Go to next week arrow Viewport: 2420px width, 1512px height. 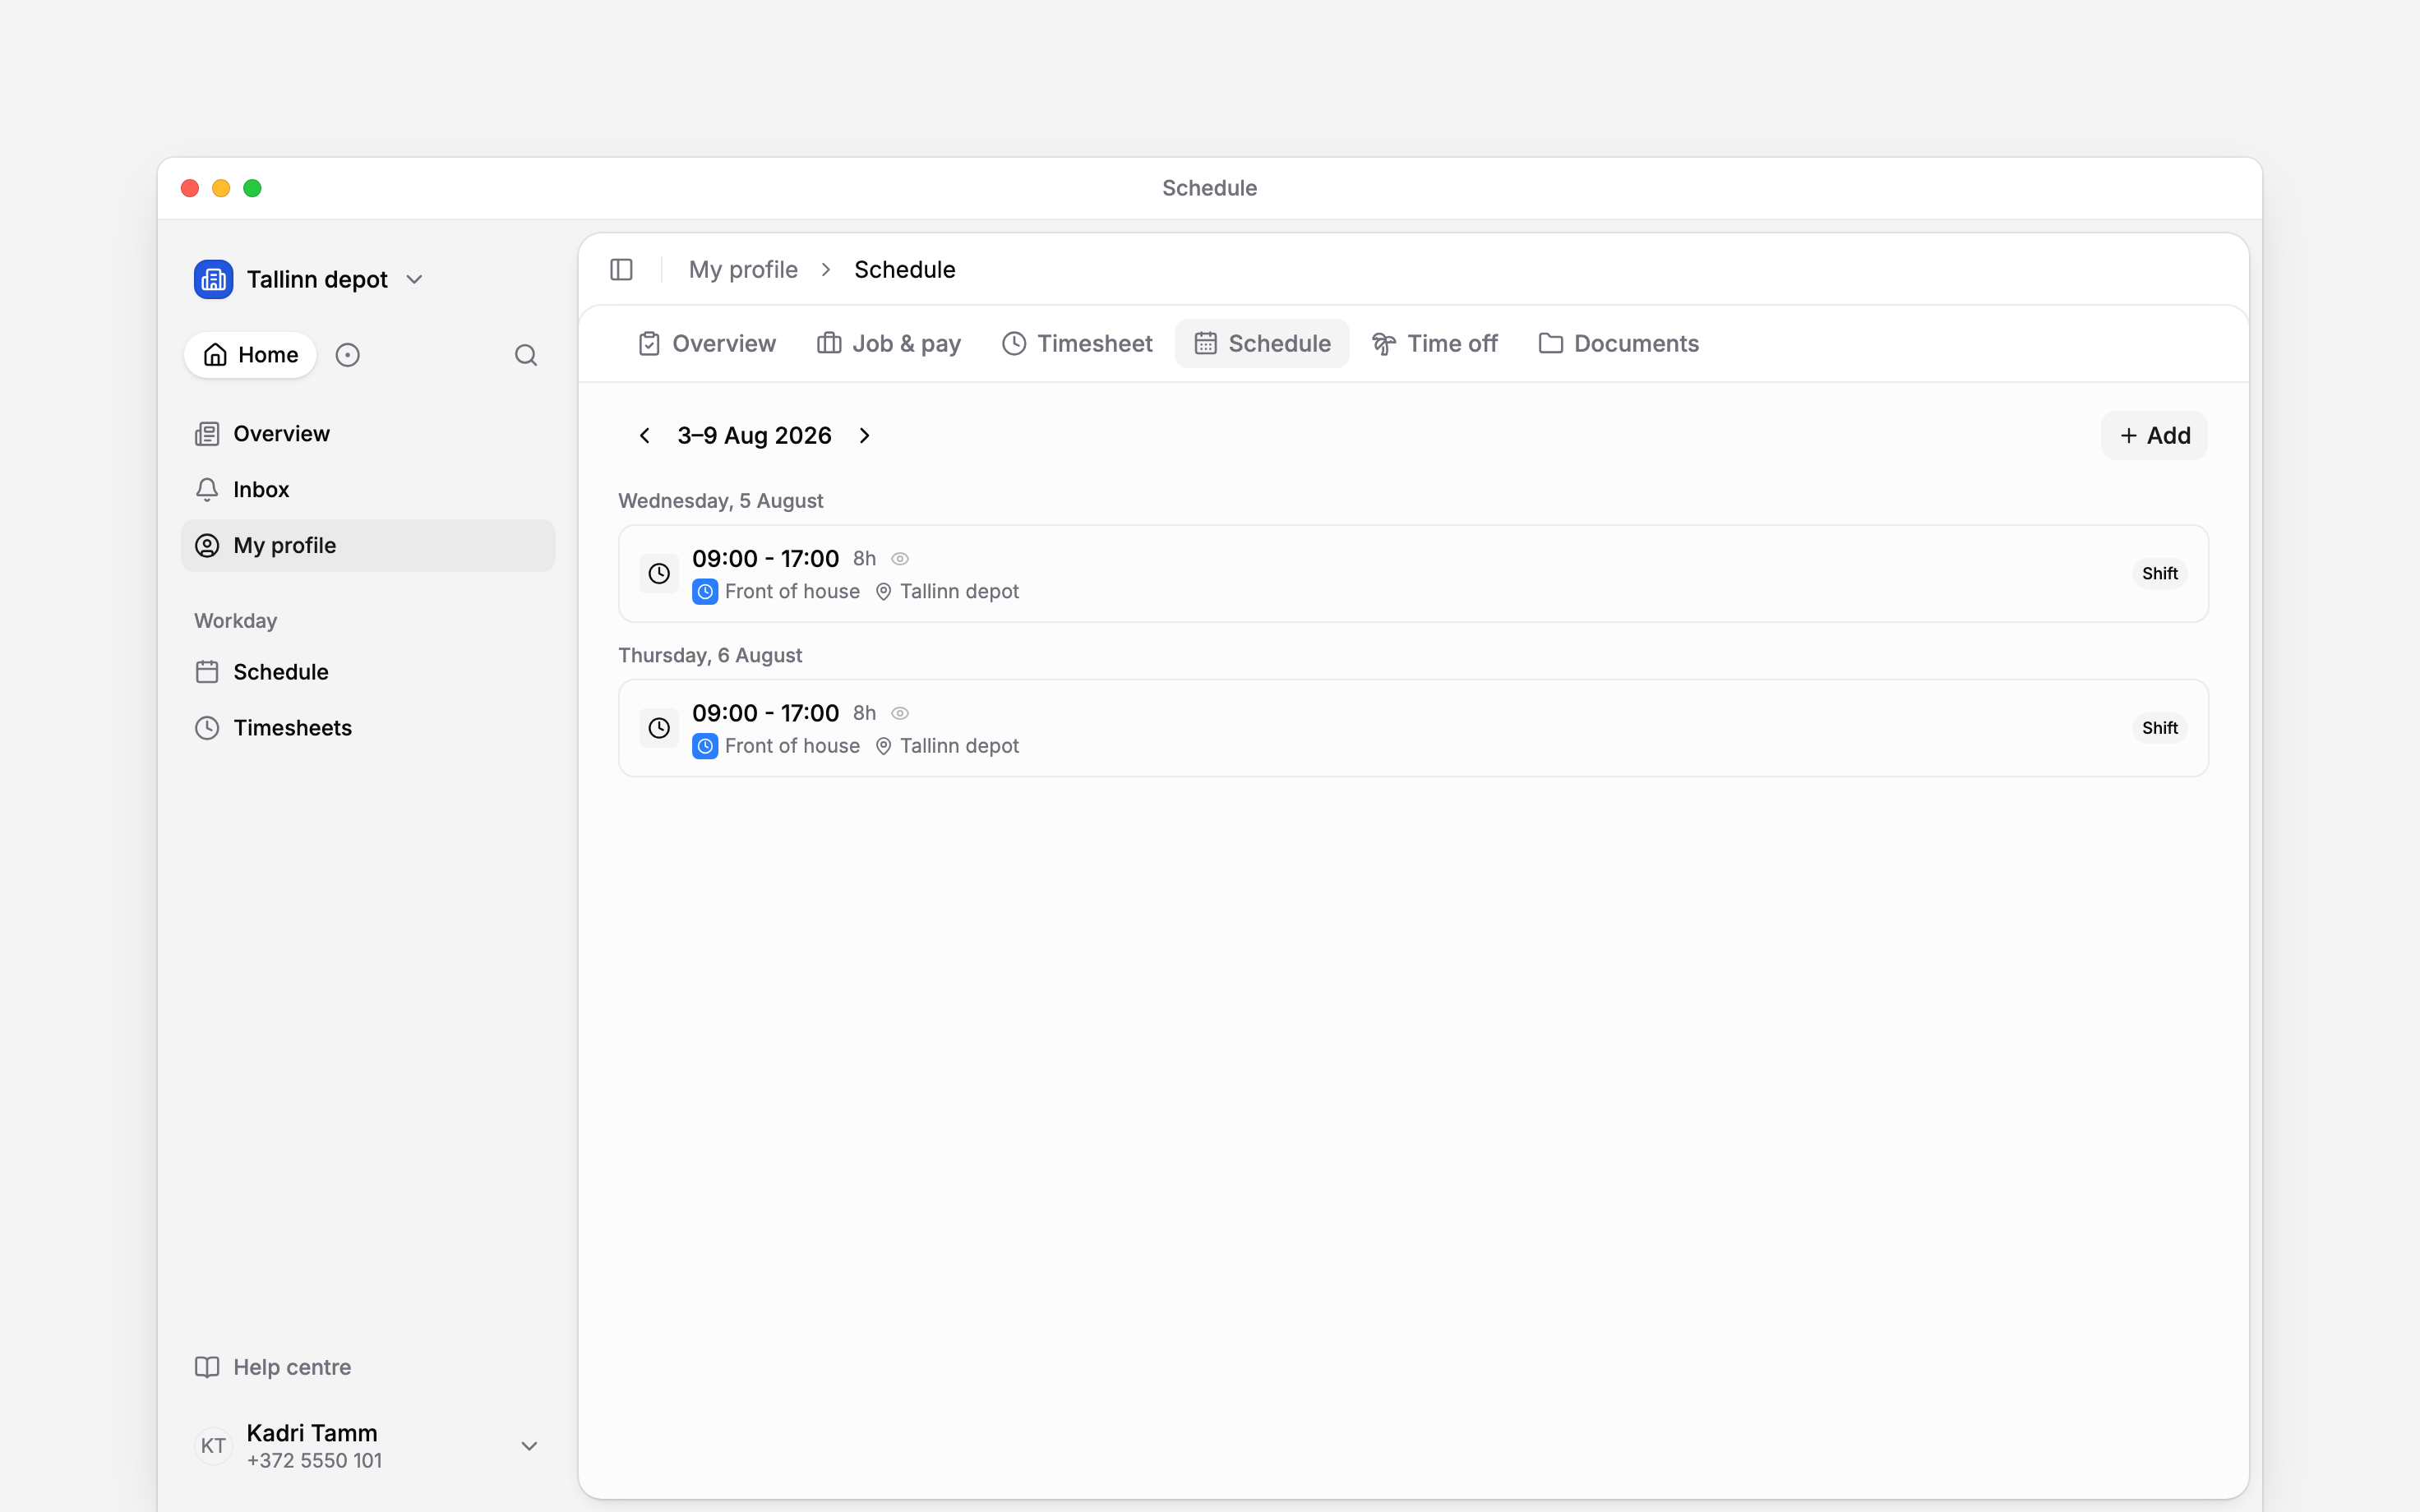click(x=865, y=436)
